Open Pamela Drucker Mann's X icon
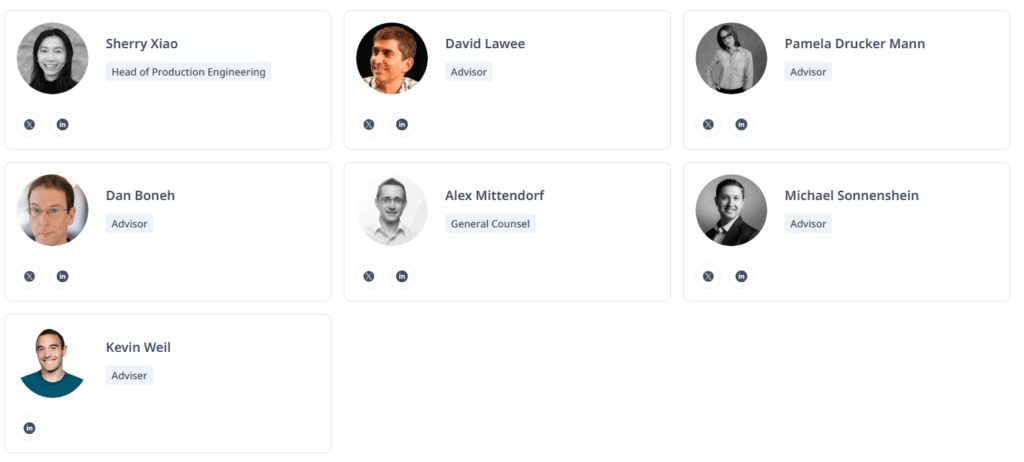The image size is (1024, 462). click(x=708, y=125)
